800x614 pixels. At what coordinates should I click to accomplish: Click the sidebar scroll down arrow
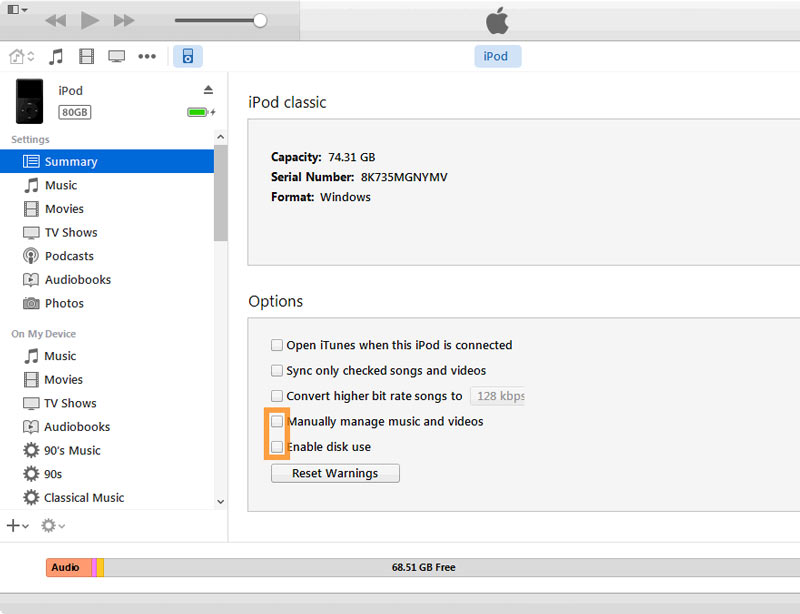click(220, 502)
